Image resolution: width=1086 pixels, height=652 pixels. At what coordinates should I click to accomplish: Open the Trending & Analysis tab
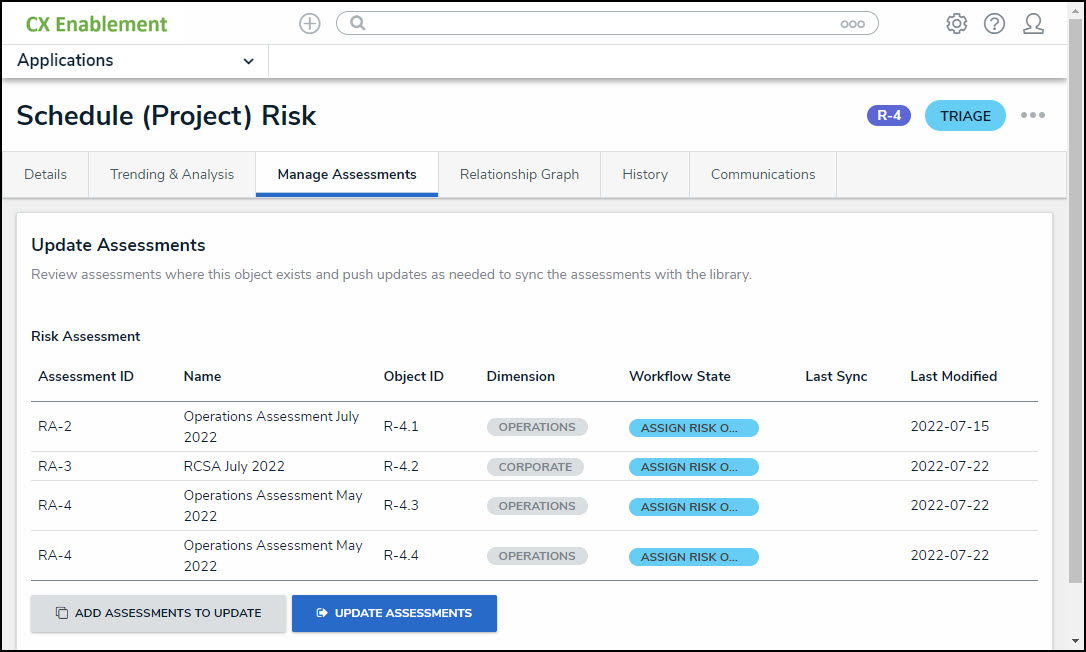pos(172,174)
